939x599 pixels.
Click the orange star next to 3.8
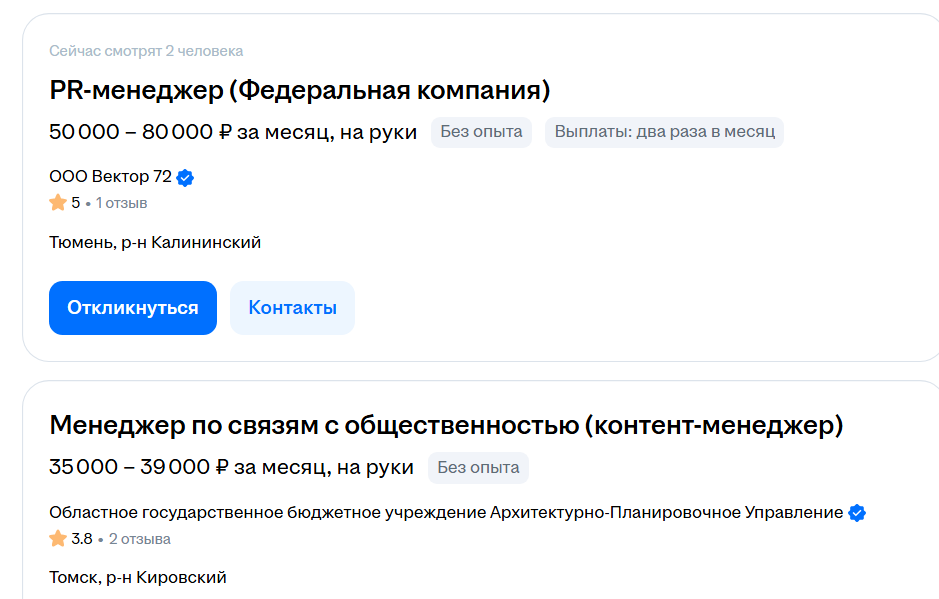(x=58, y=539)
